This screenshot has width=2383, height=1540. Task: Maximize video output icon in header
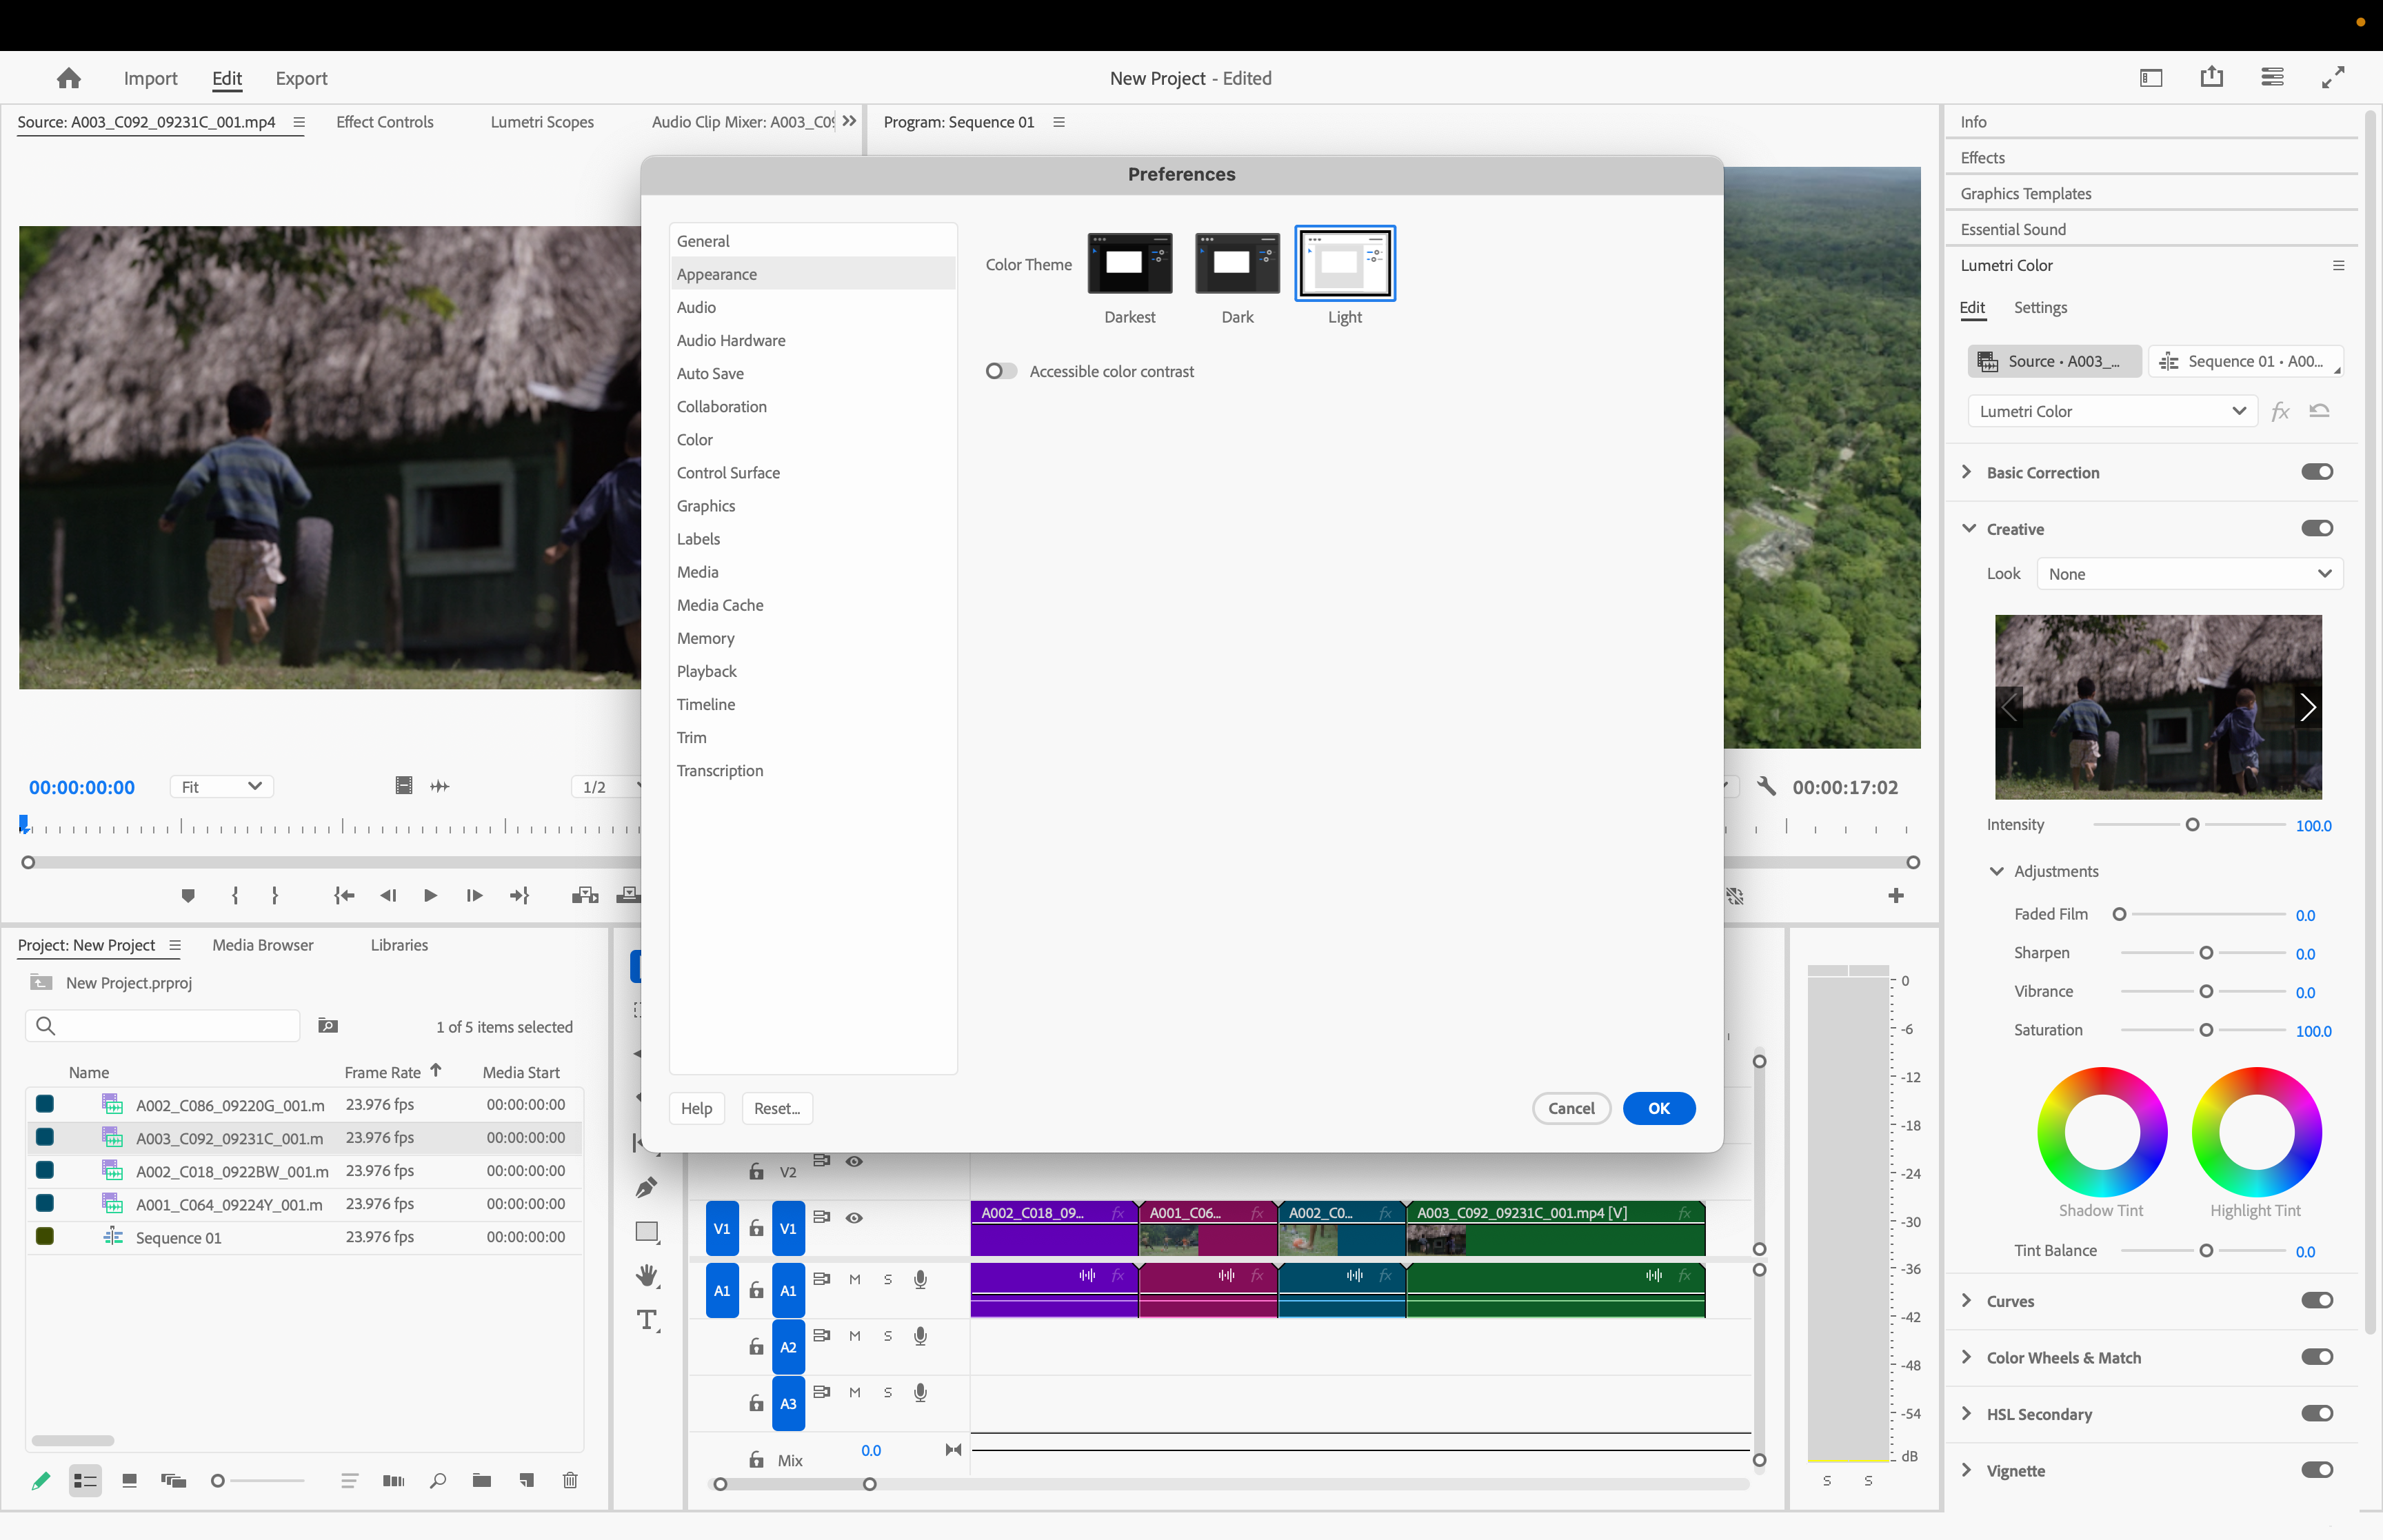click(x=2333, y=77)
